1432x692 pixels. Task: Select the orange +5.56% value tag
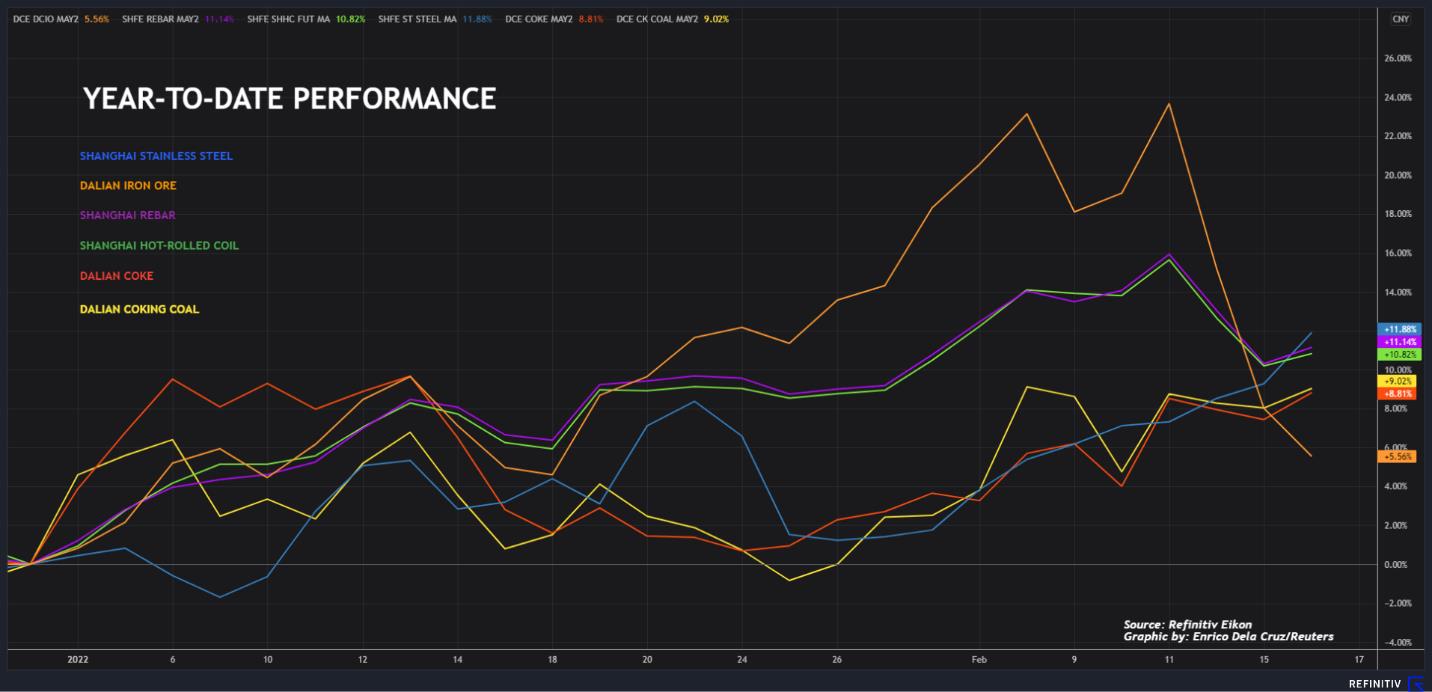click(1396, 456)
